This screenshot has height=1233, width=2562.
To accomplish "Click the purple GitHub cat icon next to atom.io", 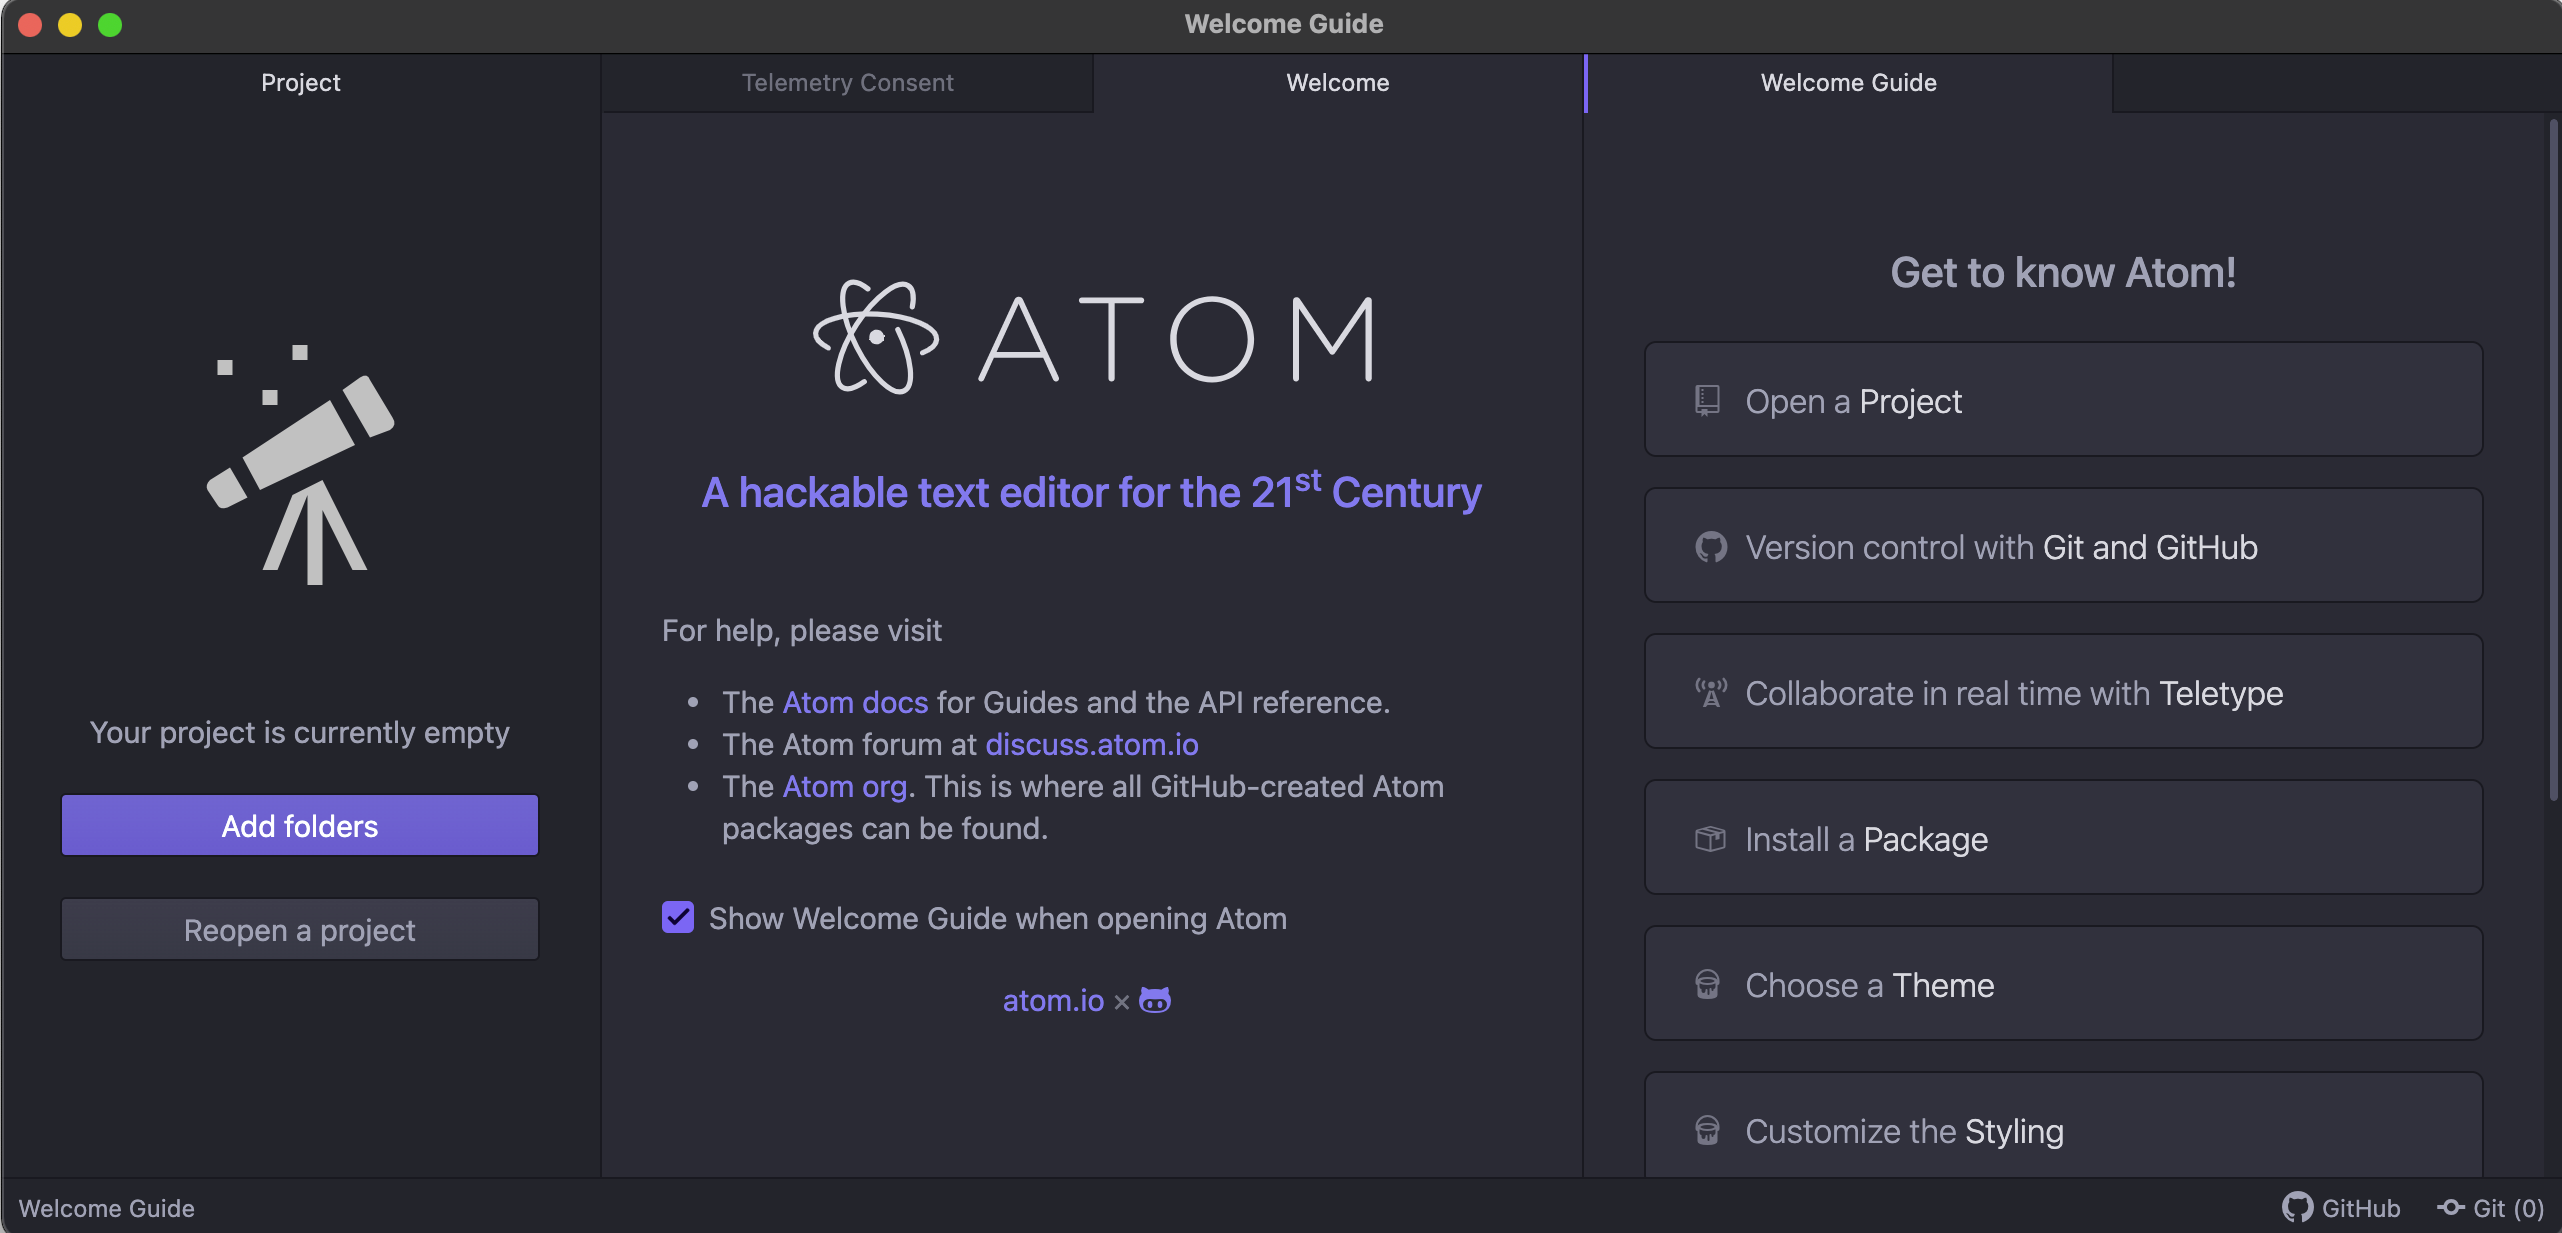I will [1155, 1000].
